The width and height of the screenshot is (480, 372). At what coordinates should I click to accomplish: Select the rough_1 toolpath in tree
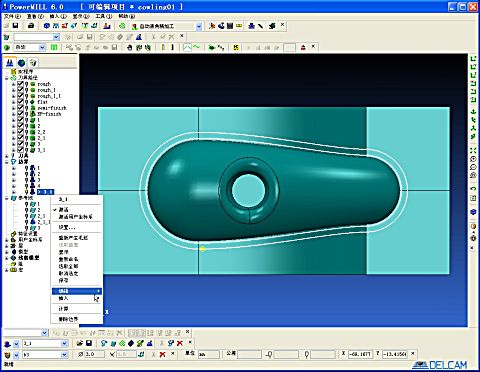tap(46, 90)
